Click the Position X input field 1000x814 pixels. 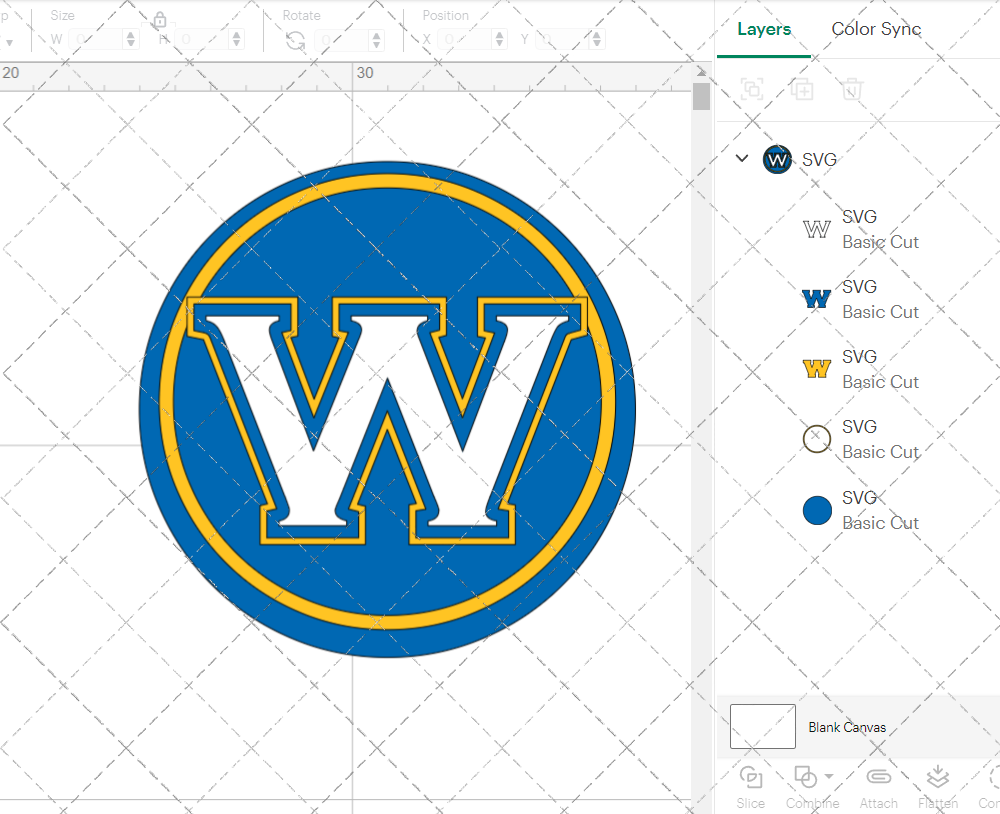pos(465,40)
